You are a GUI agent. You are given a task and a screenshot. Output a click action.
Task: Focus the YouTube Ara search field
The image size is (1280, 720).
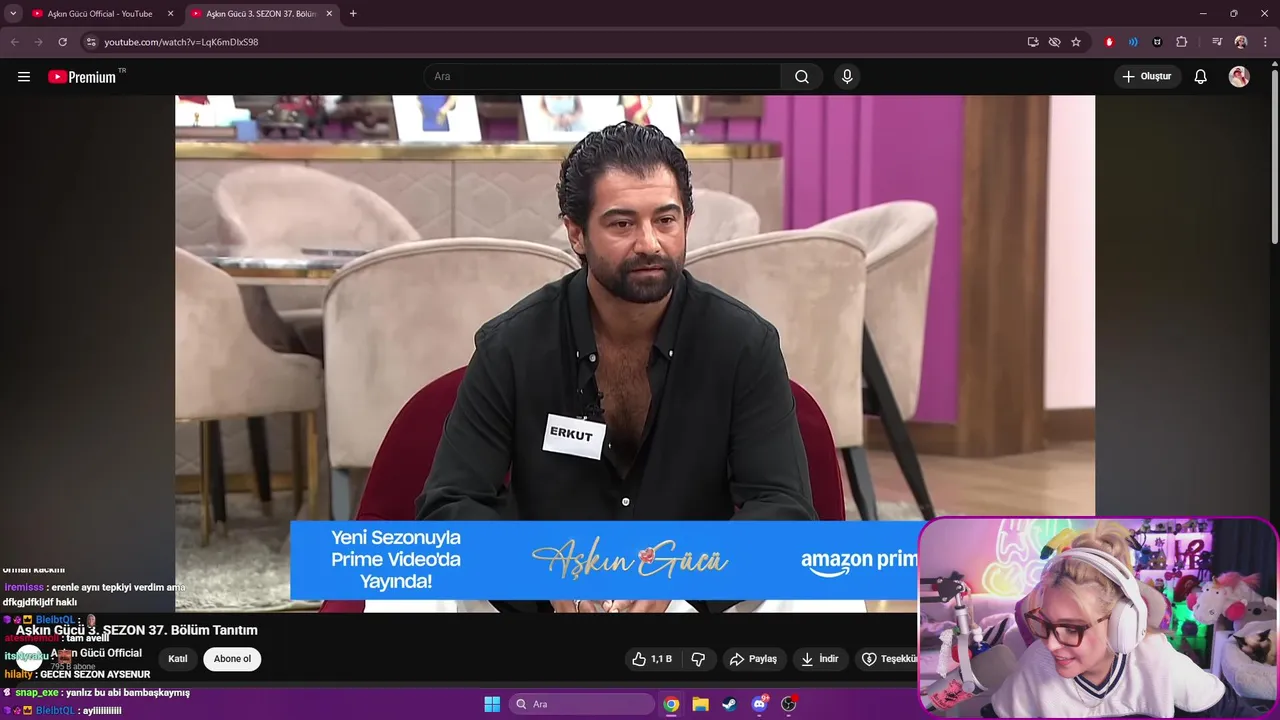pos(603,77)
